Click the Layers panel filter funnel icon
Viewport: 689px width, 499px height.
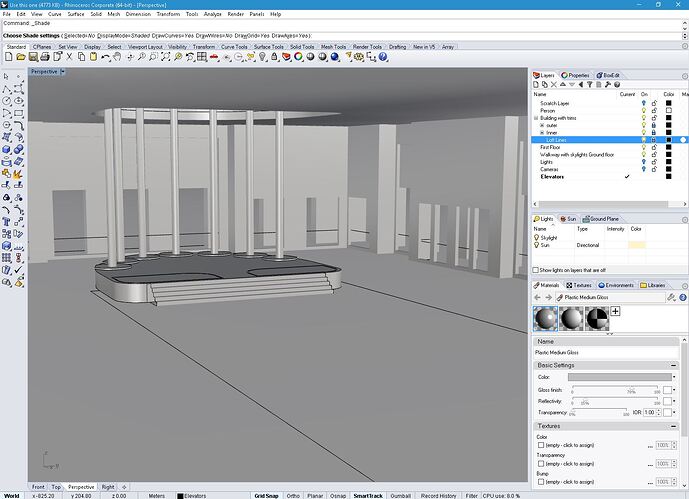(x=590, y=84)
